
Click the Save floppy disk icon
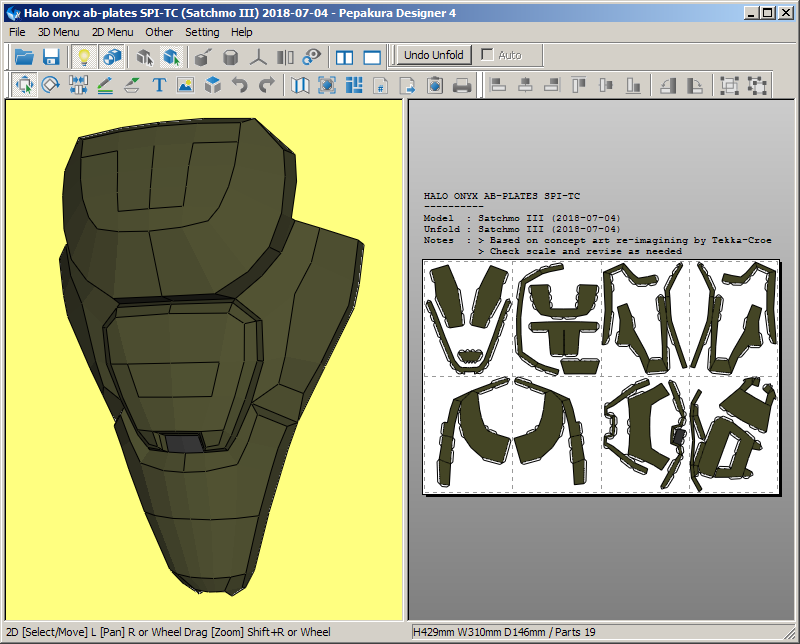click(51, 57)
